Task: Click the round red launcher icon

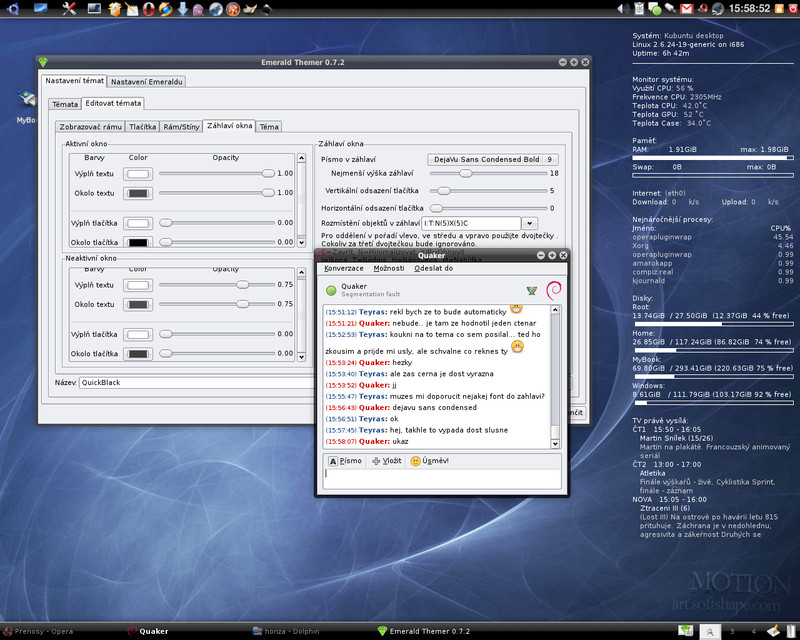Action: click(233, 9)
